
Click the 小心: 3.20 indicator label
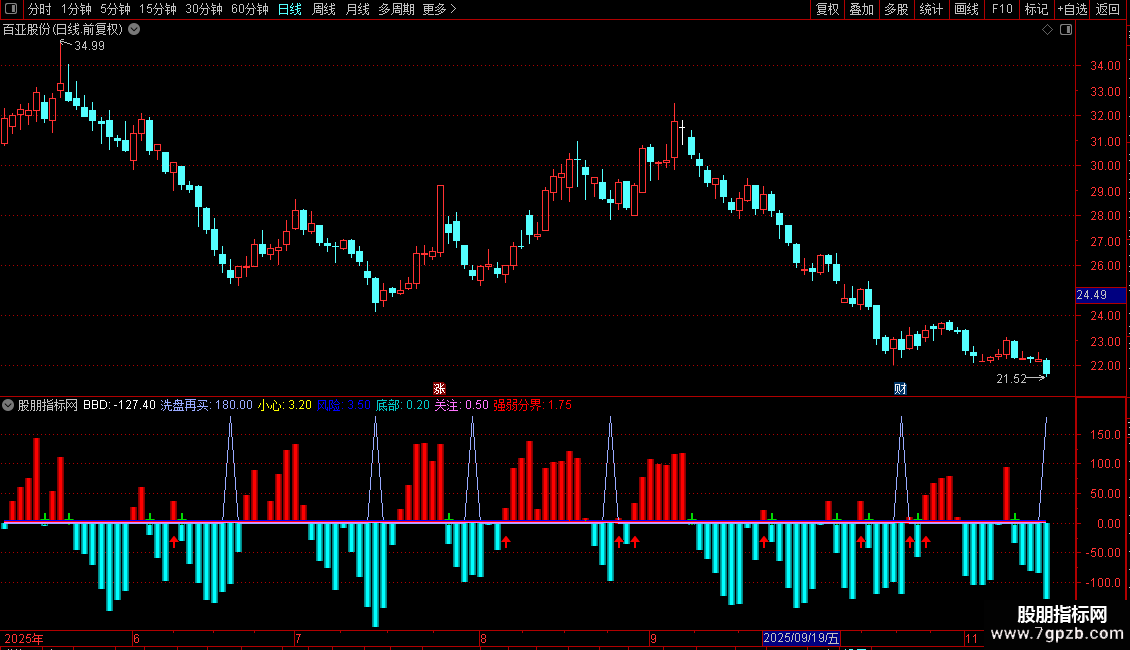tap(285, 405)
